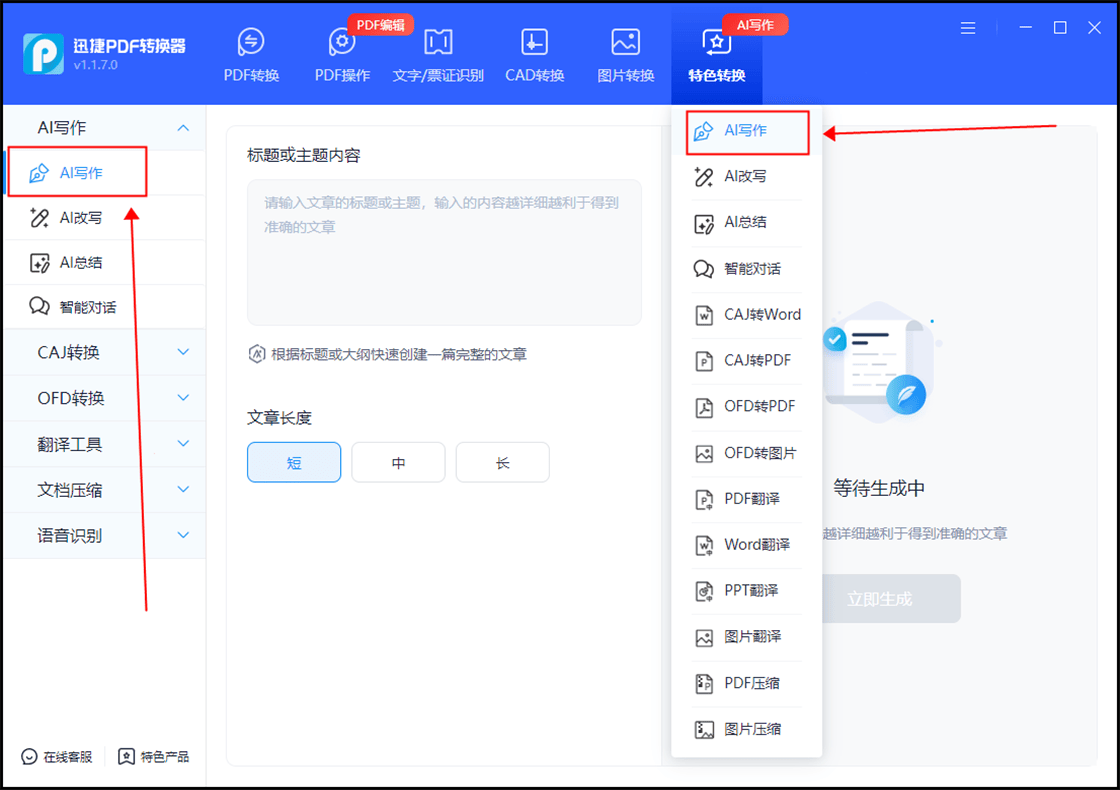The width and height of the screenshot is (1120, 790).
Task: Click the 图片压缩 icon in dropdown
Action: (x=704, y=729)
